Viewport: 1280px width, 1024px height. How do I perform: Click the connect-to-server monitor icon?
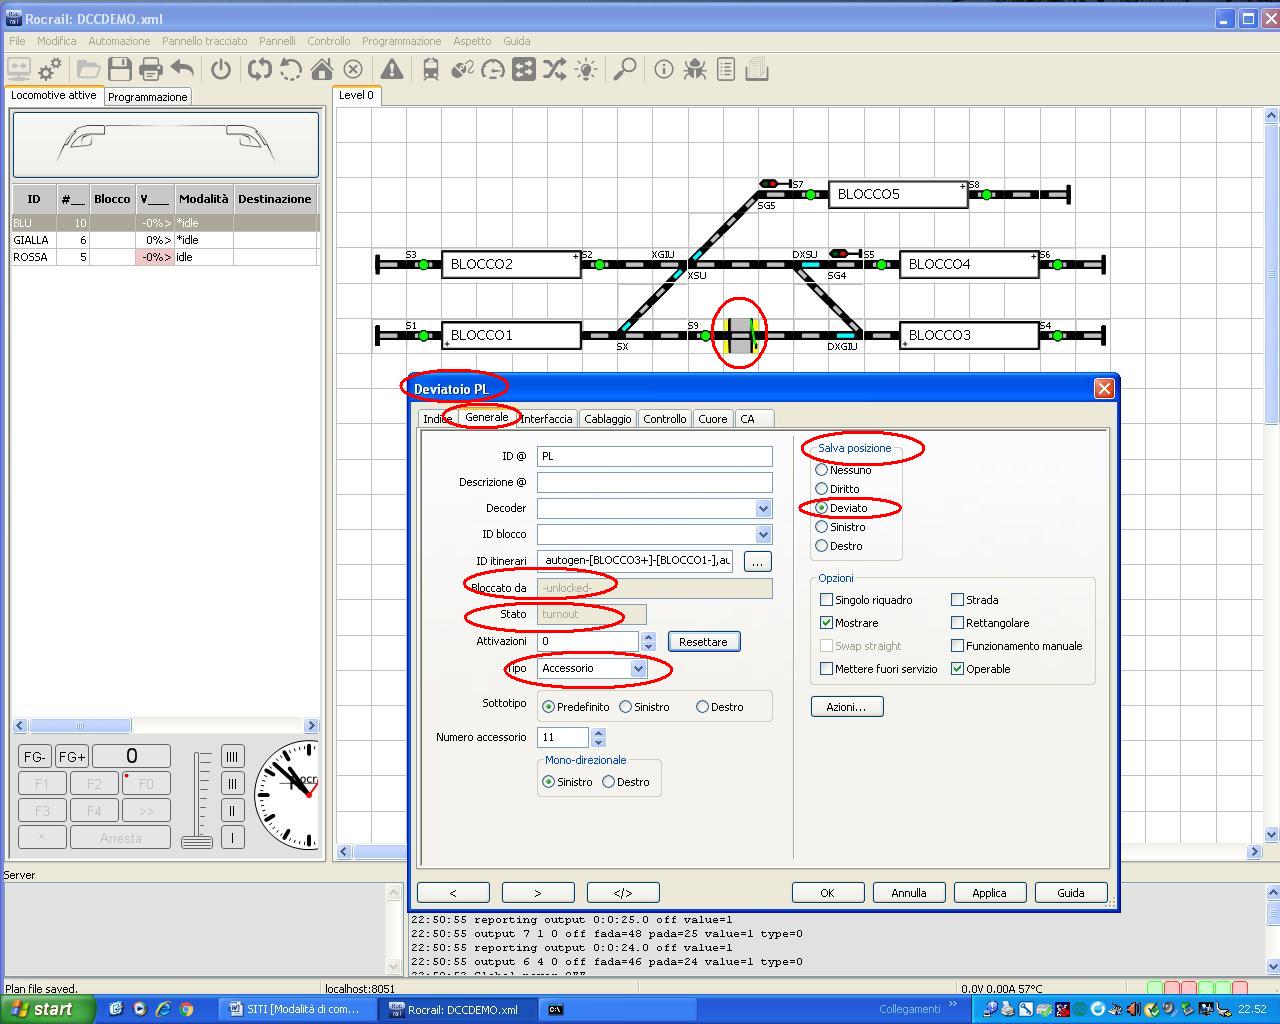click(x=19, y=69)
